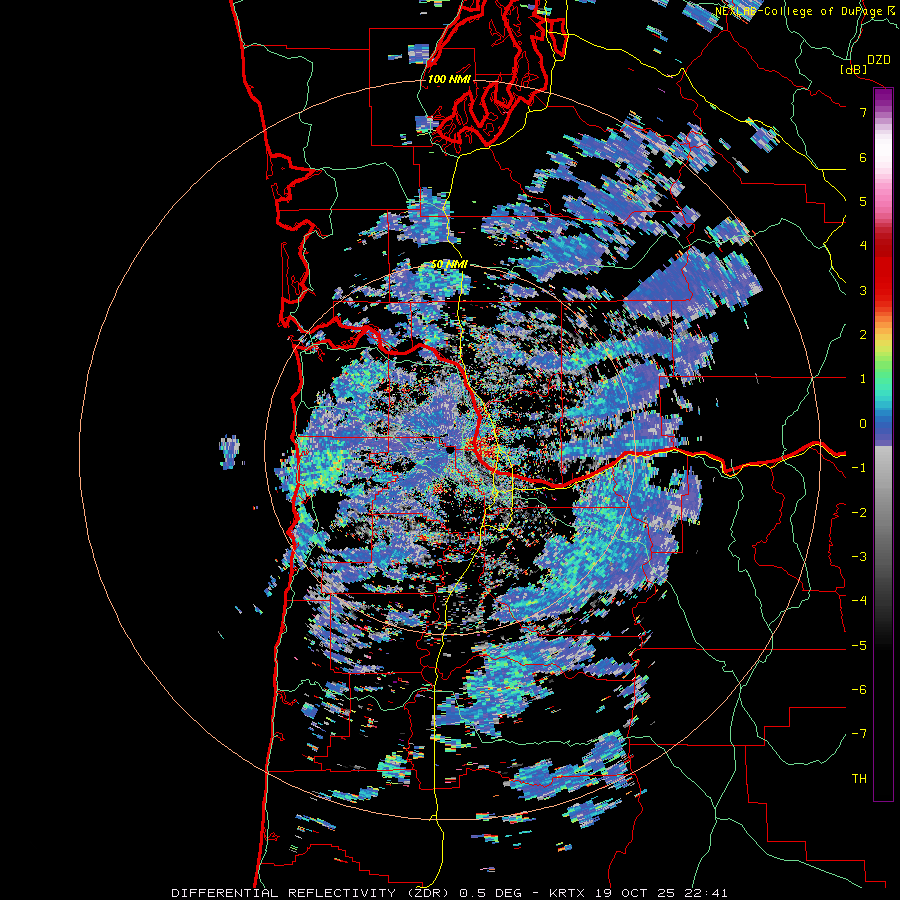Screen dimensions: 900x900
Task: Click the positive 1 scale value
Action: click(863, 379)
